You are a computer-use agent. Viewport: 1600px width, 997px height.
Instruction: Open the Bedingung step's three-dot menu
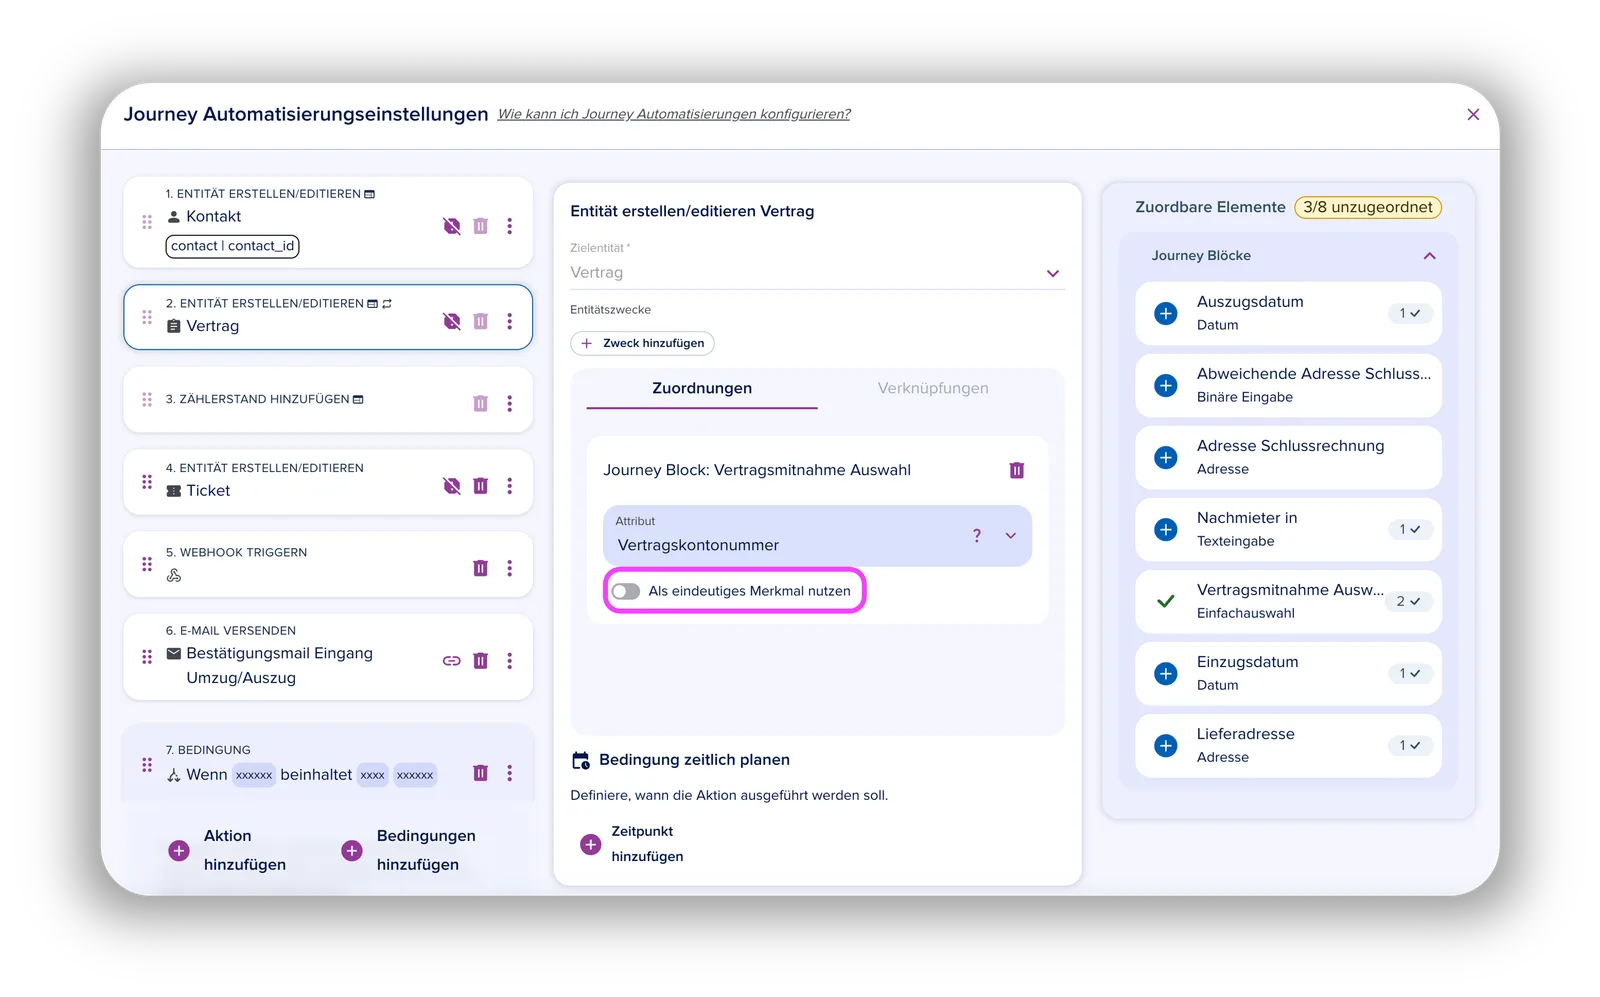coord(509,773)
